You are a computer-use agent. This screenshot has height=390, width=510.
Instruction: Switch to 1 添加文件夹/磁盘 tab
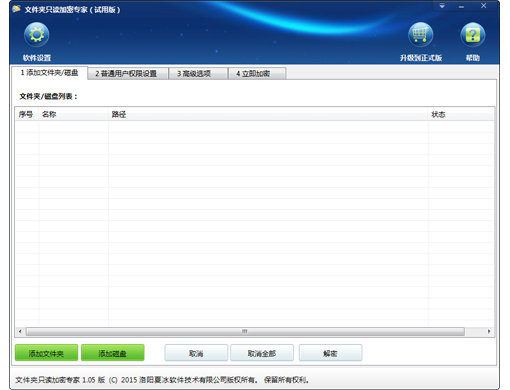(49, 73)
